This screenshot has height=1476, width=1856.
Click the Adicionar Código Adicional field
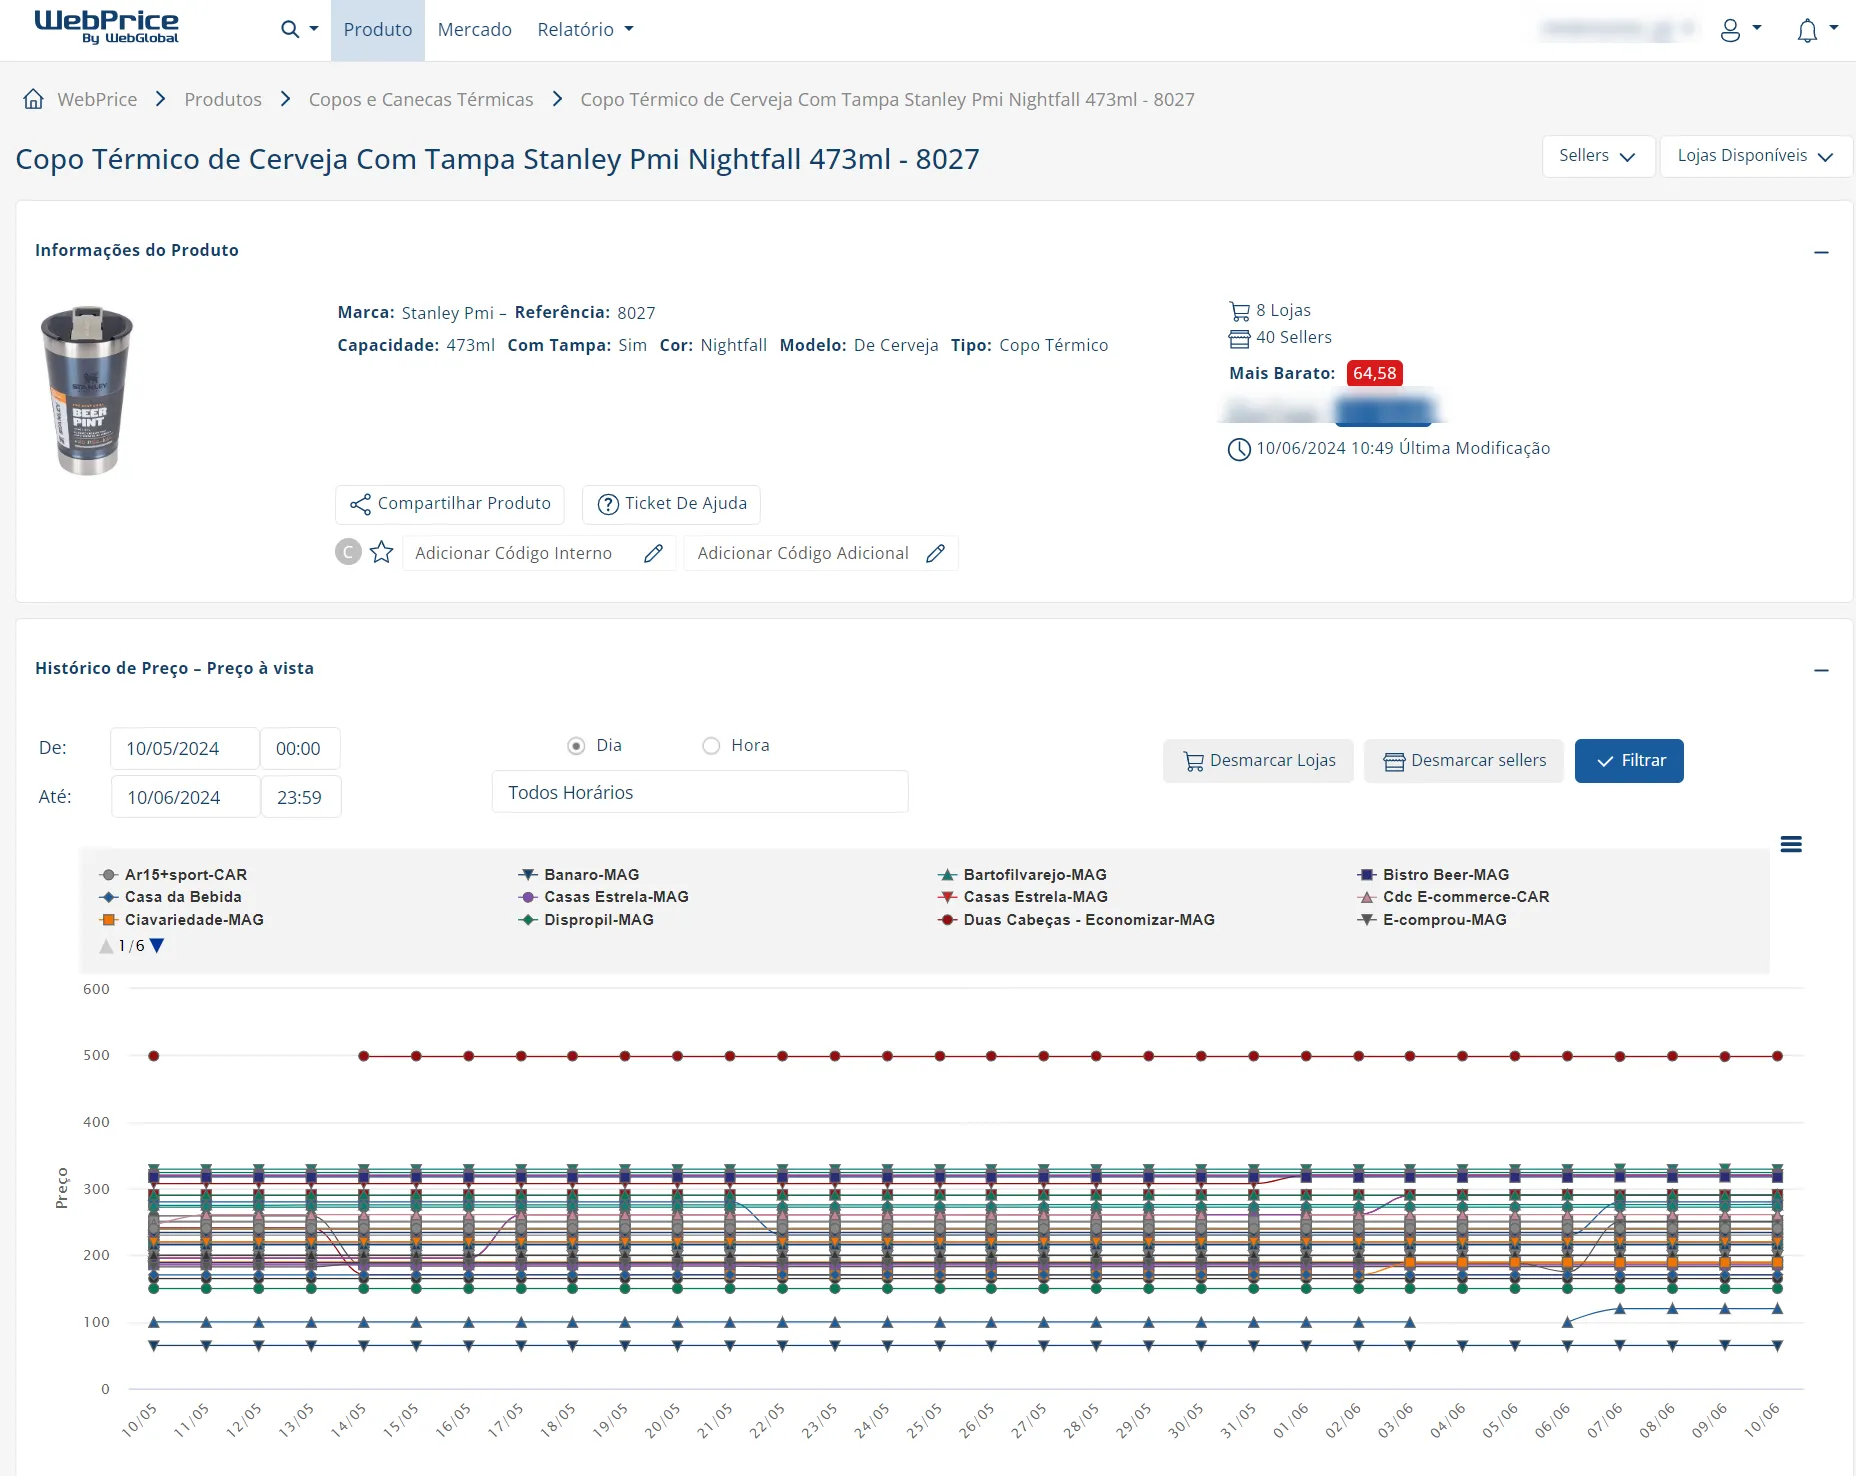pyautogui.click(x=821, y=553)
